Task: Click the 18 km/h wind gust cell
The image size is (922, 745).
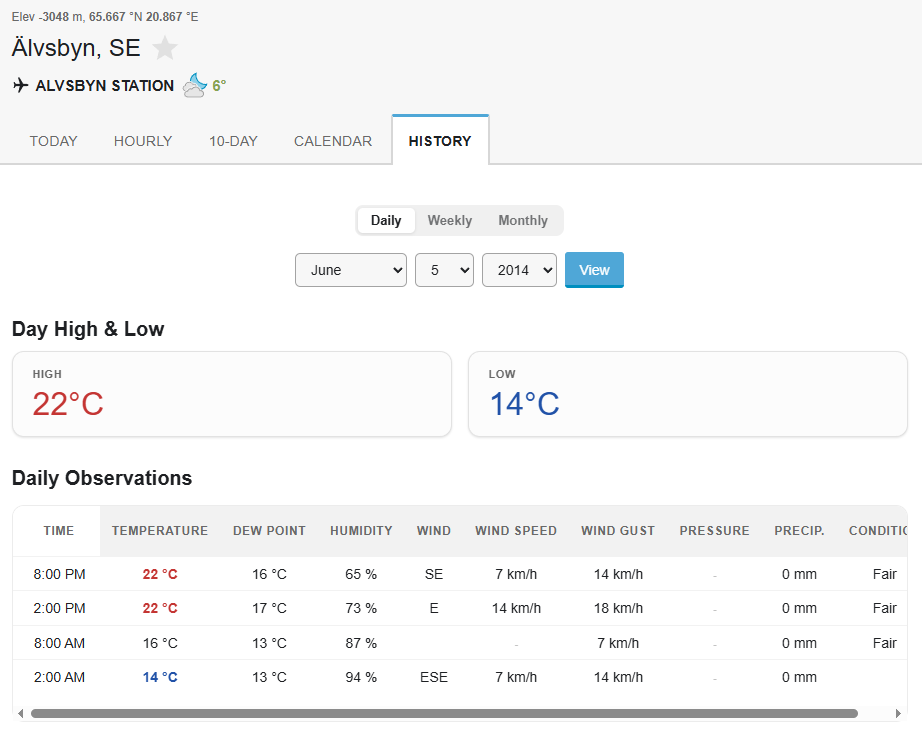Action: [618, 609]
